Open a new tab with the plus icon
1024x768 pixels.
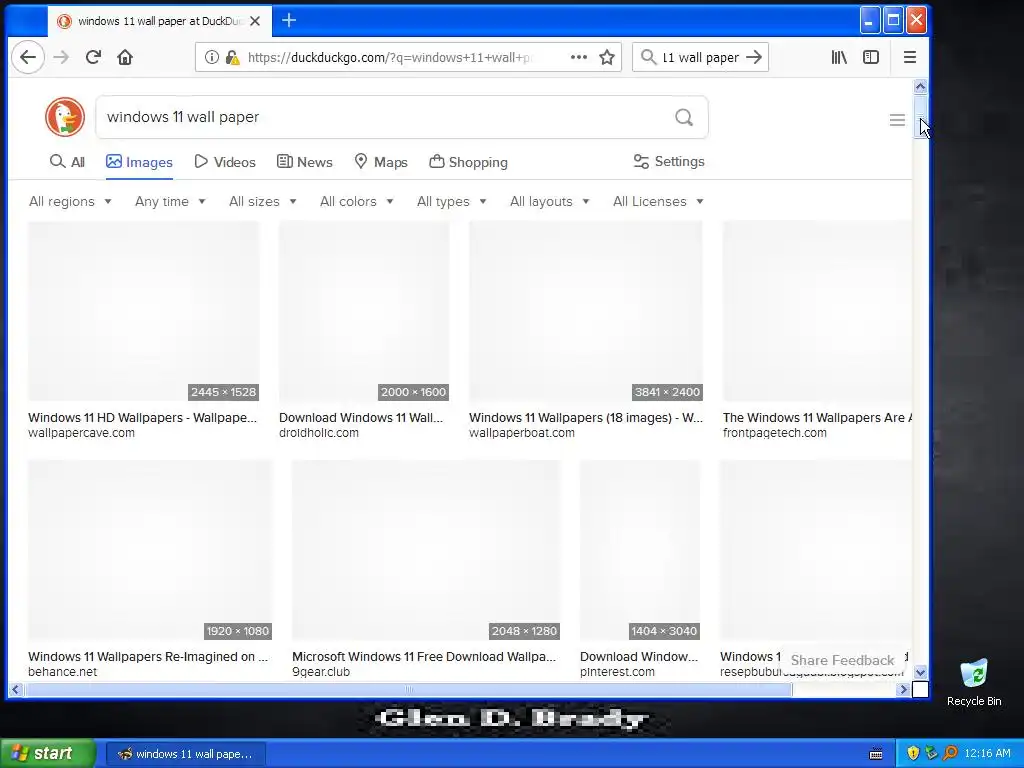point(289,21)
